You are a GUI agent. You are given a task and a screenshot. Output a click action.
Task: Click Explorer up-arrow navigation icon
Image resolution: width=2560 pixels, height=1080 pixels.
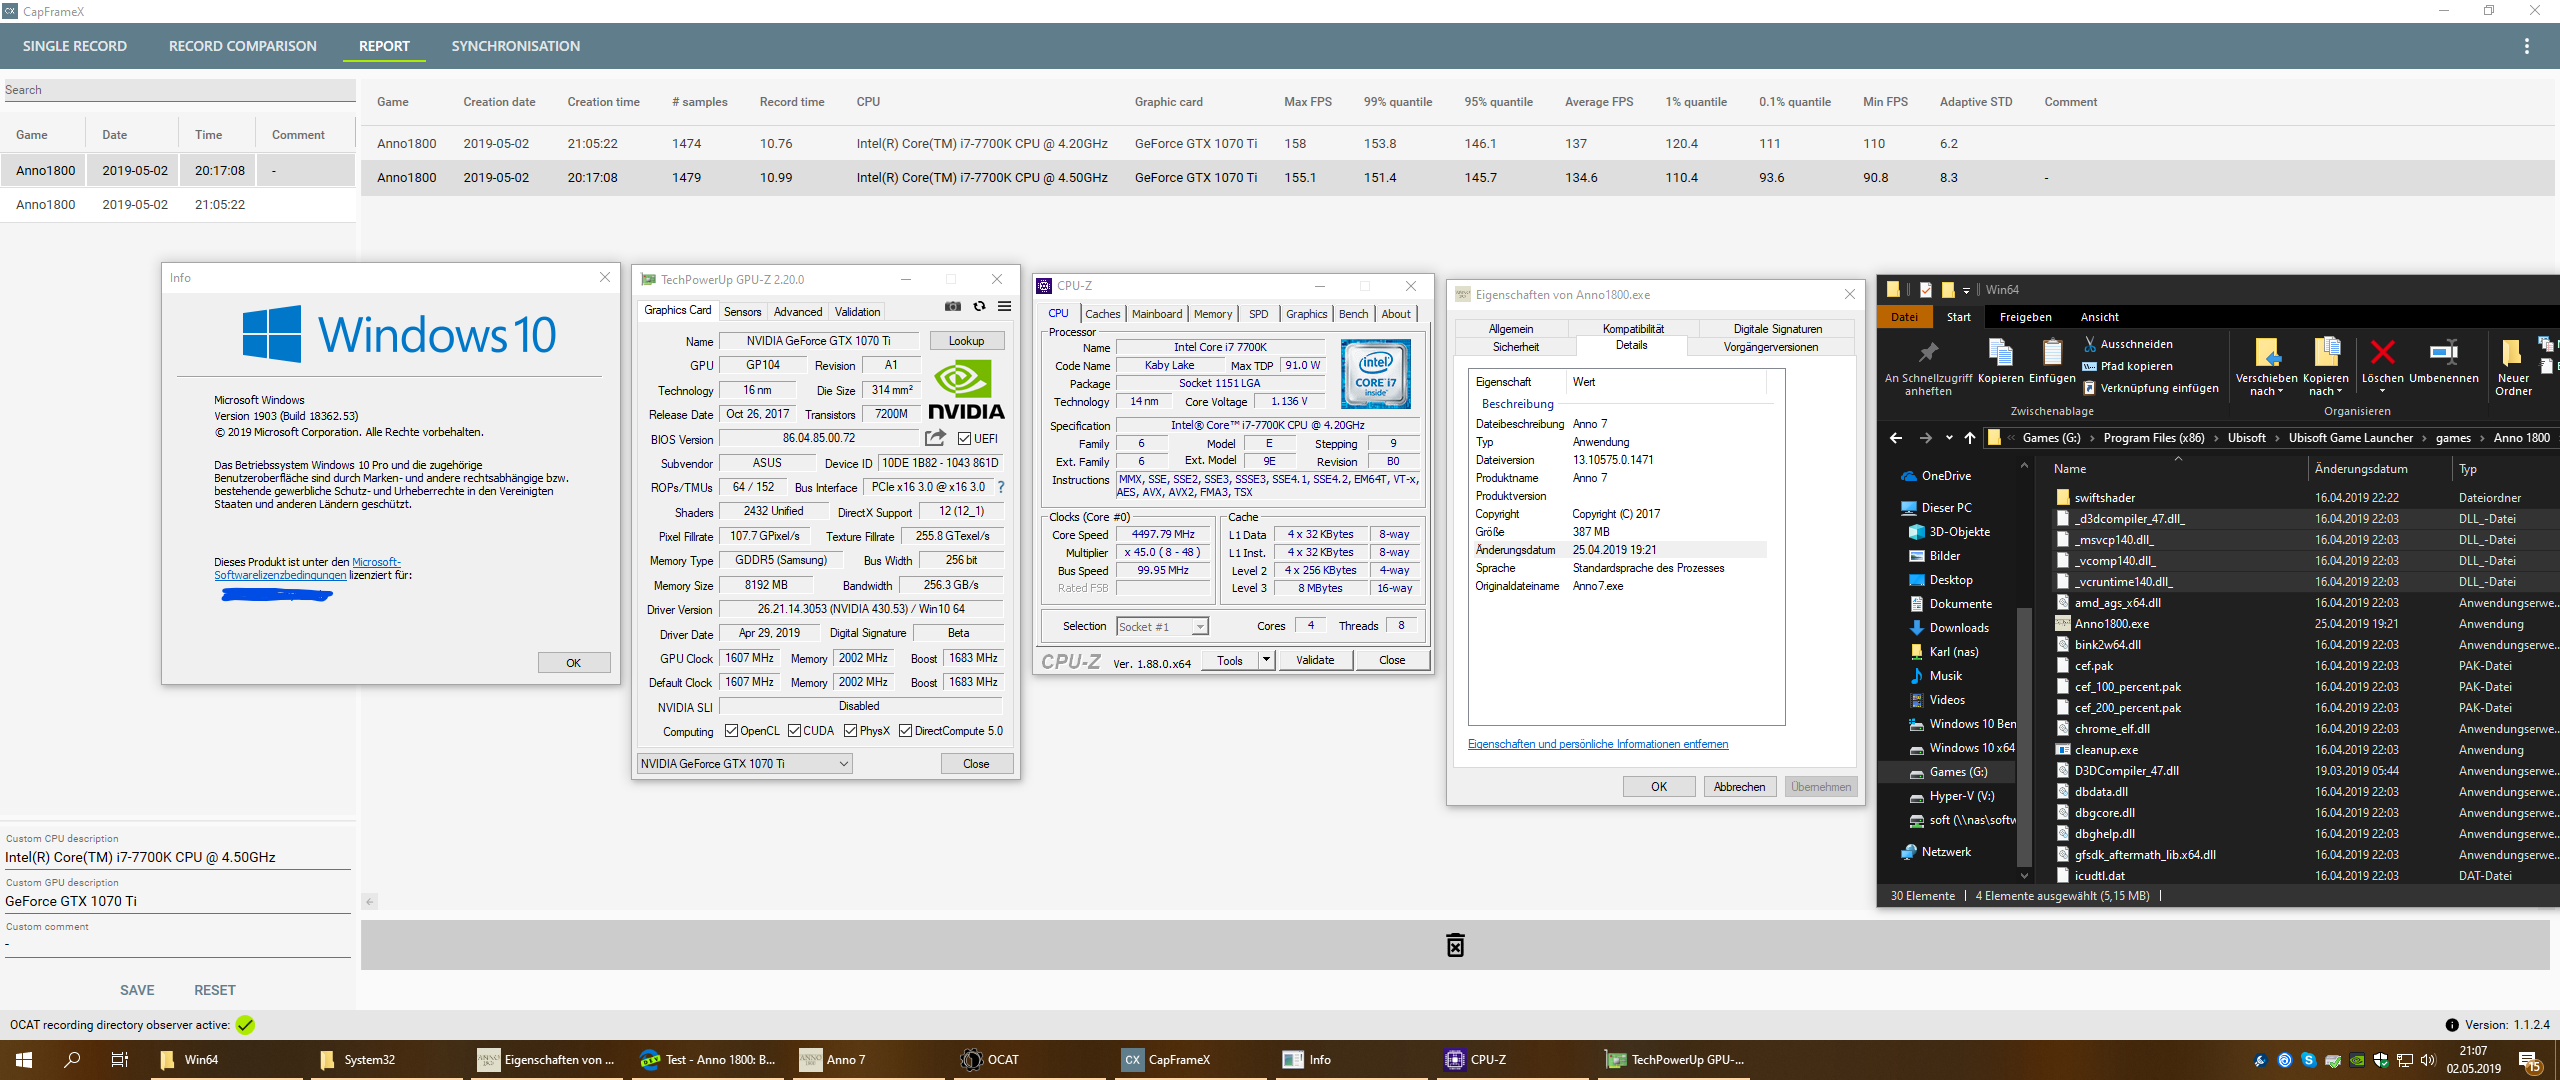point(1969,438)
